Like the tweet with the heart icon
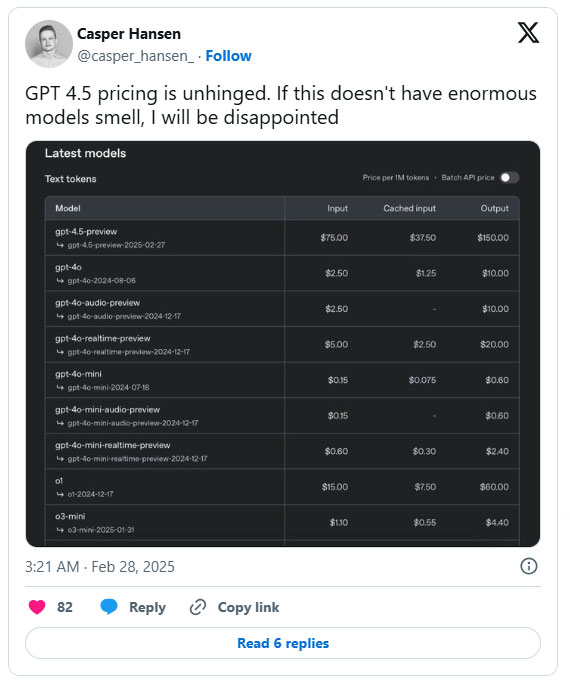This screenshot has height=681, width=570. [37, 607]
